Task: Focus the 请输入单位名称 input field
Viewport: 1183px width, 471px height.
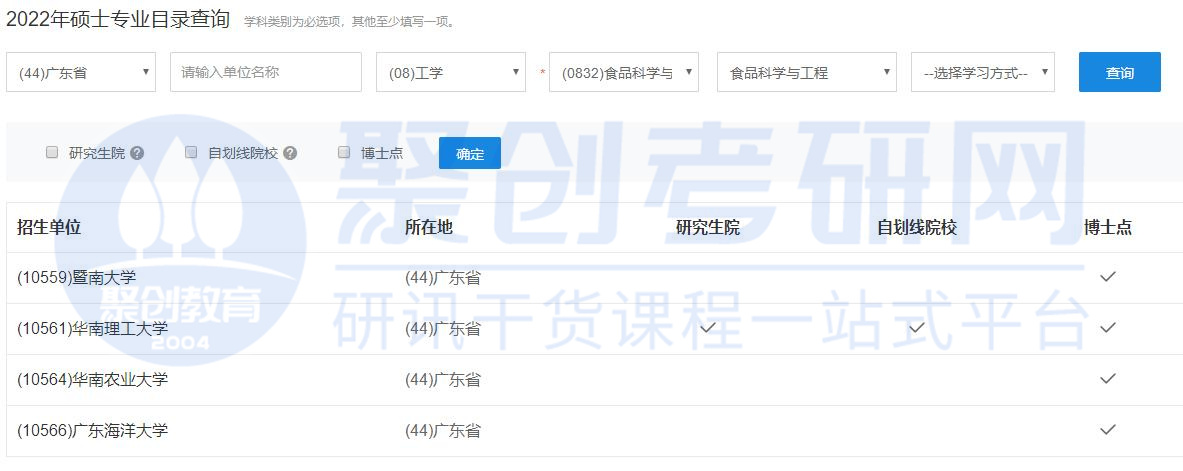Action: tap(266, 72)
